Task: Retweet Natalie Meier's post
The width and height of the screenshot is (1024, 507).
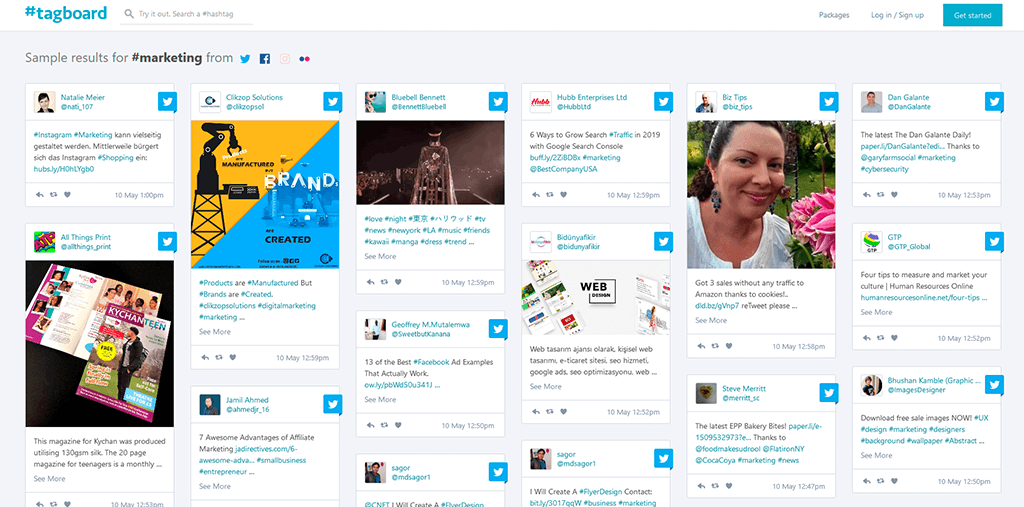Action: pyautogui.click(x=54, y=195)
